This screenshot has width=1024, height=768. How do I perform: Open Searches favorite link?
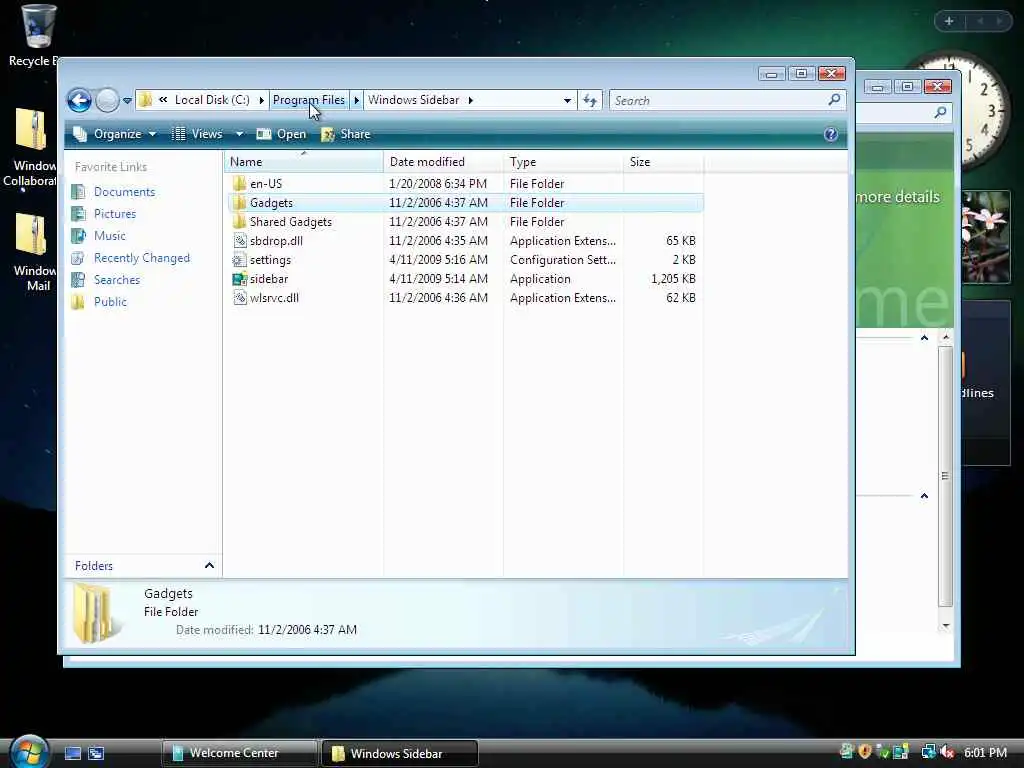(x=117, y=280)
